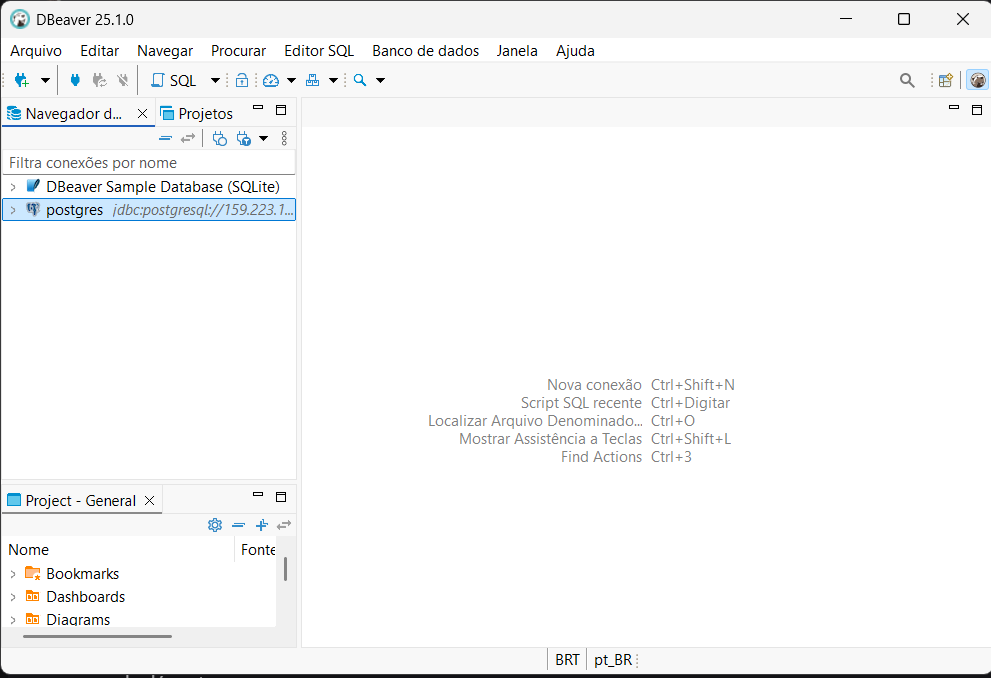Expand the Bookmarks folder
This screenshot has height=678, width=991.
13,574
